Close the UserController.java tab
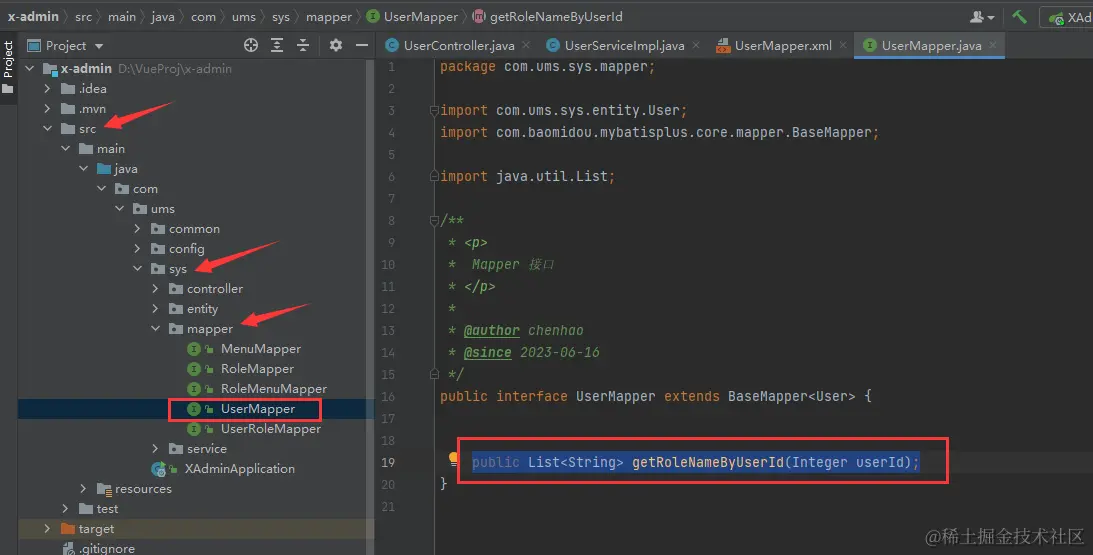Screen dimensions: 1093x555 526,45
